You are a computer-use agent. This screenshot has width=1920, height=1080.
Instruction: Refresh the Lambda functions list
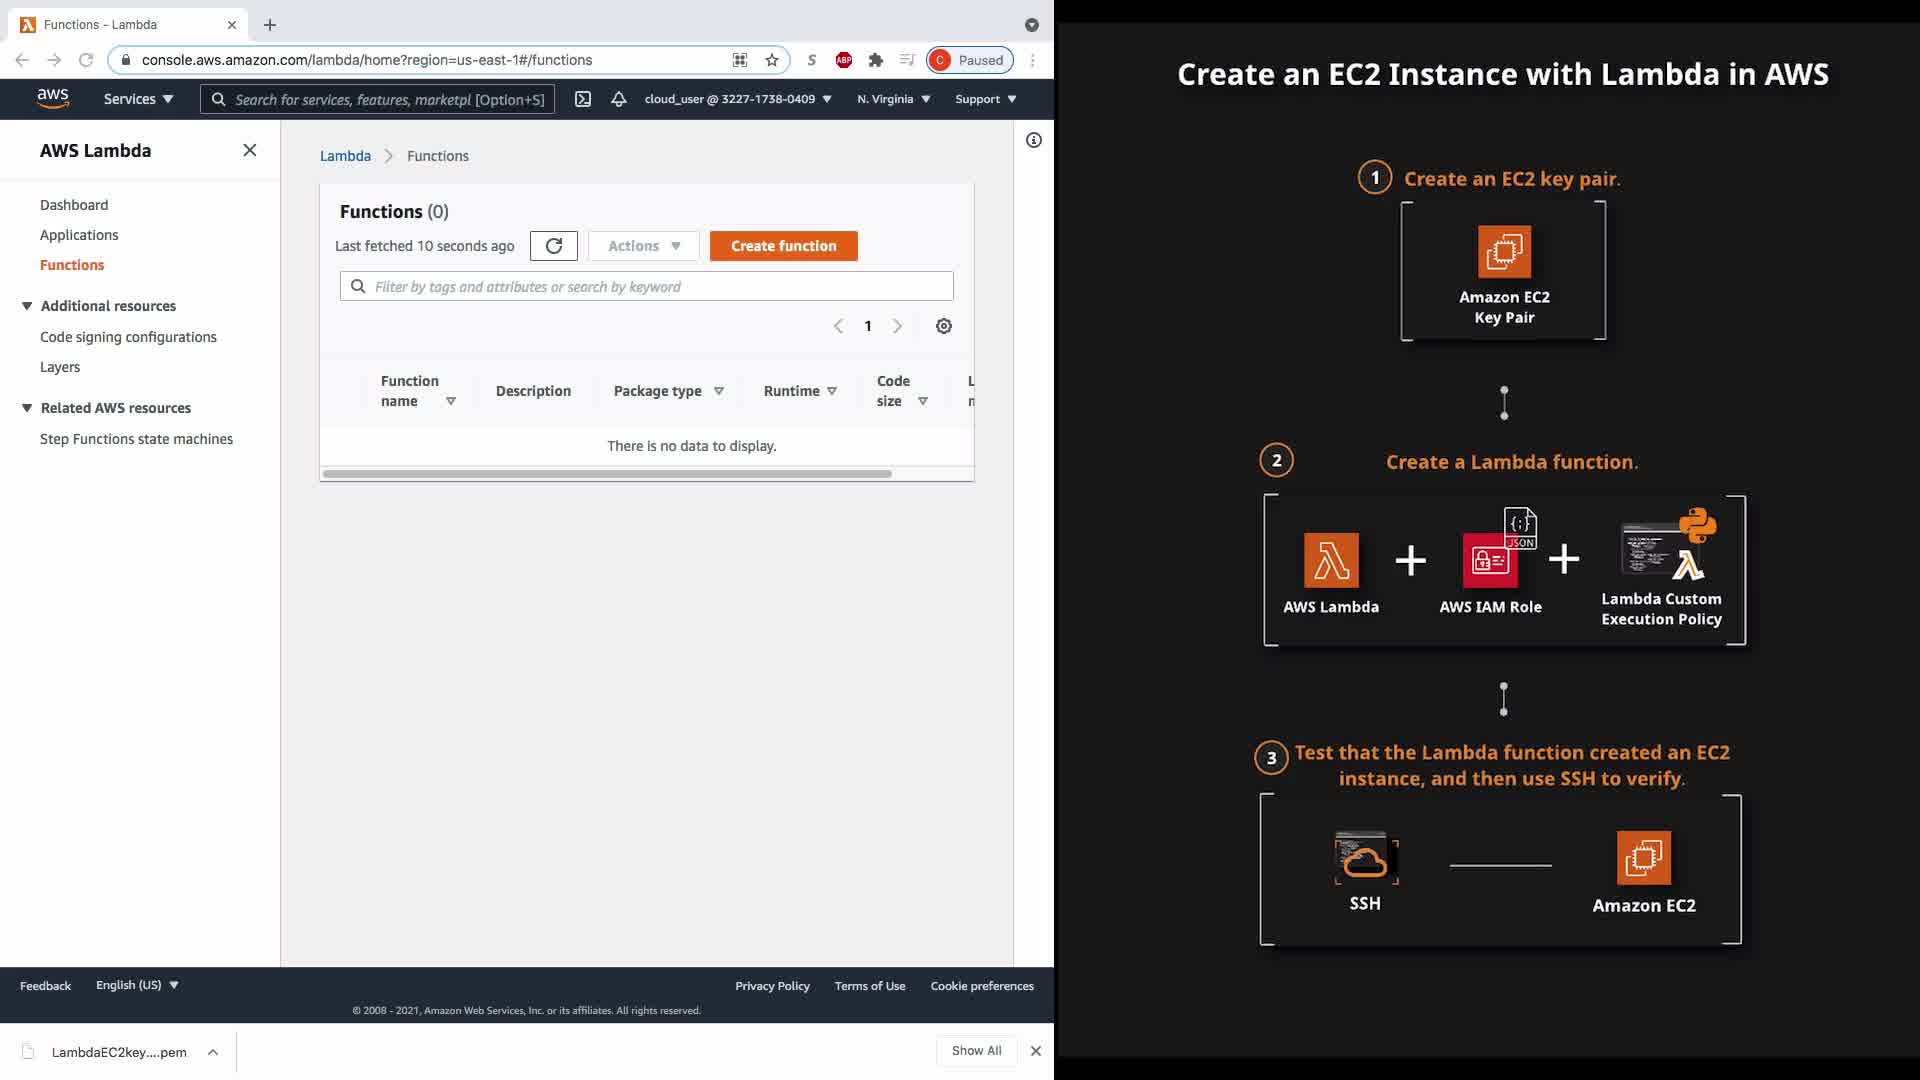[554, 246]
